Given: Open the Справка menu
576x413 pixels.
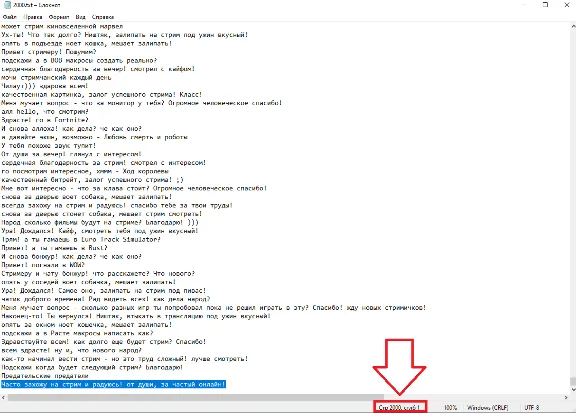Looking at the screenshot, I should tap(102, 17).
